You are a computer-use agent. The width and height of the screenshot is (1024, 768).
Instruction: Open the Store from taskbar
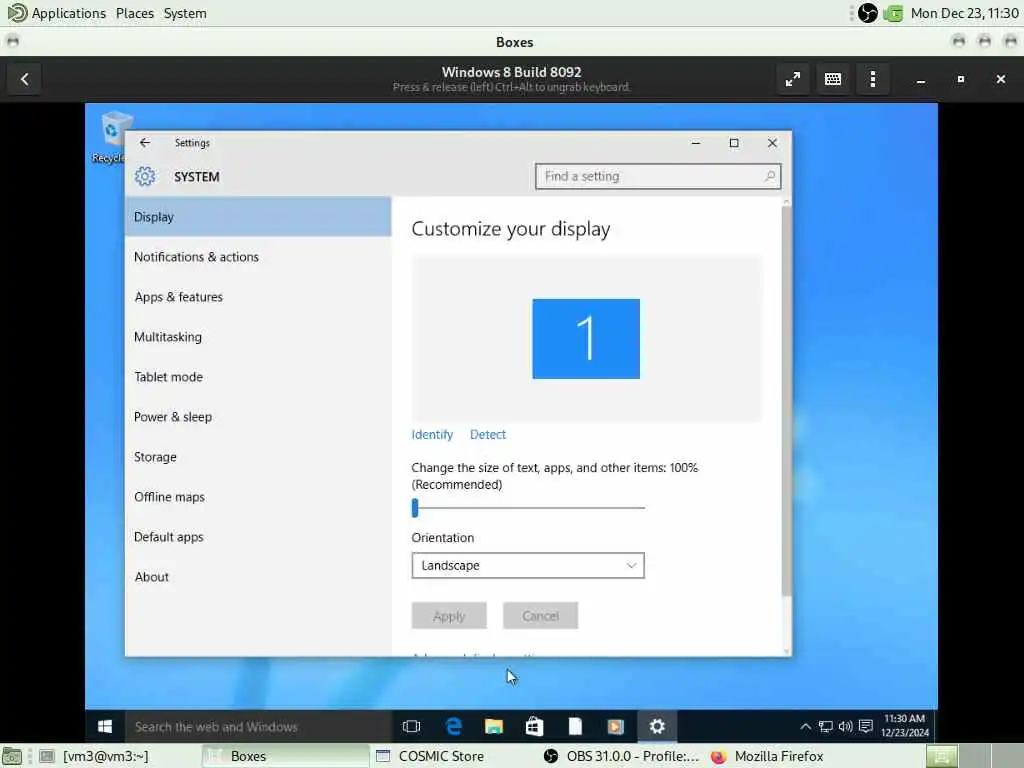[x=534, y=726]
